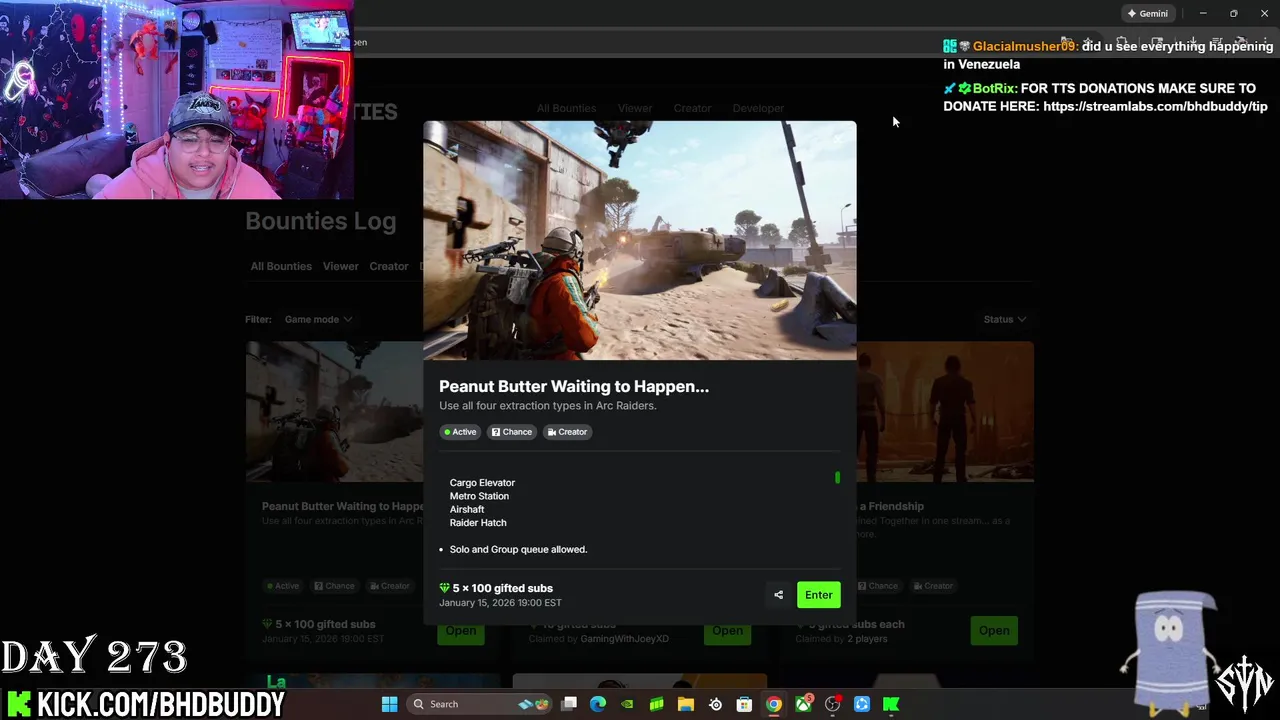Switch to Google Chrome on the taskbar
Viewport: 1280px width, 720px height.
774,704
